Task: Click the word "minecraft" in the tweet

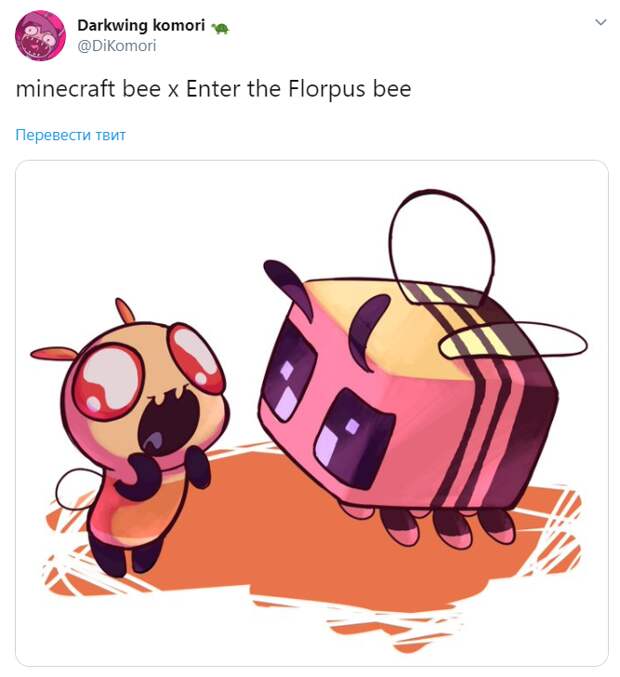Action: pyautogui.click(x=65, y=89)
